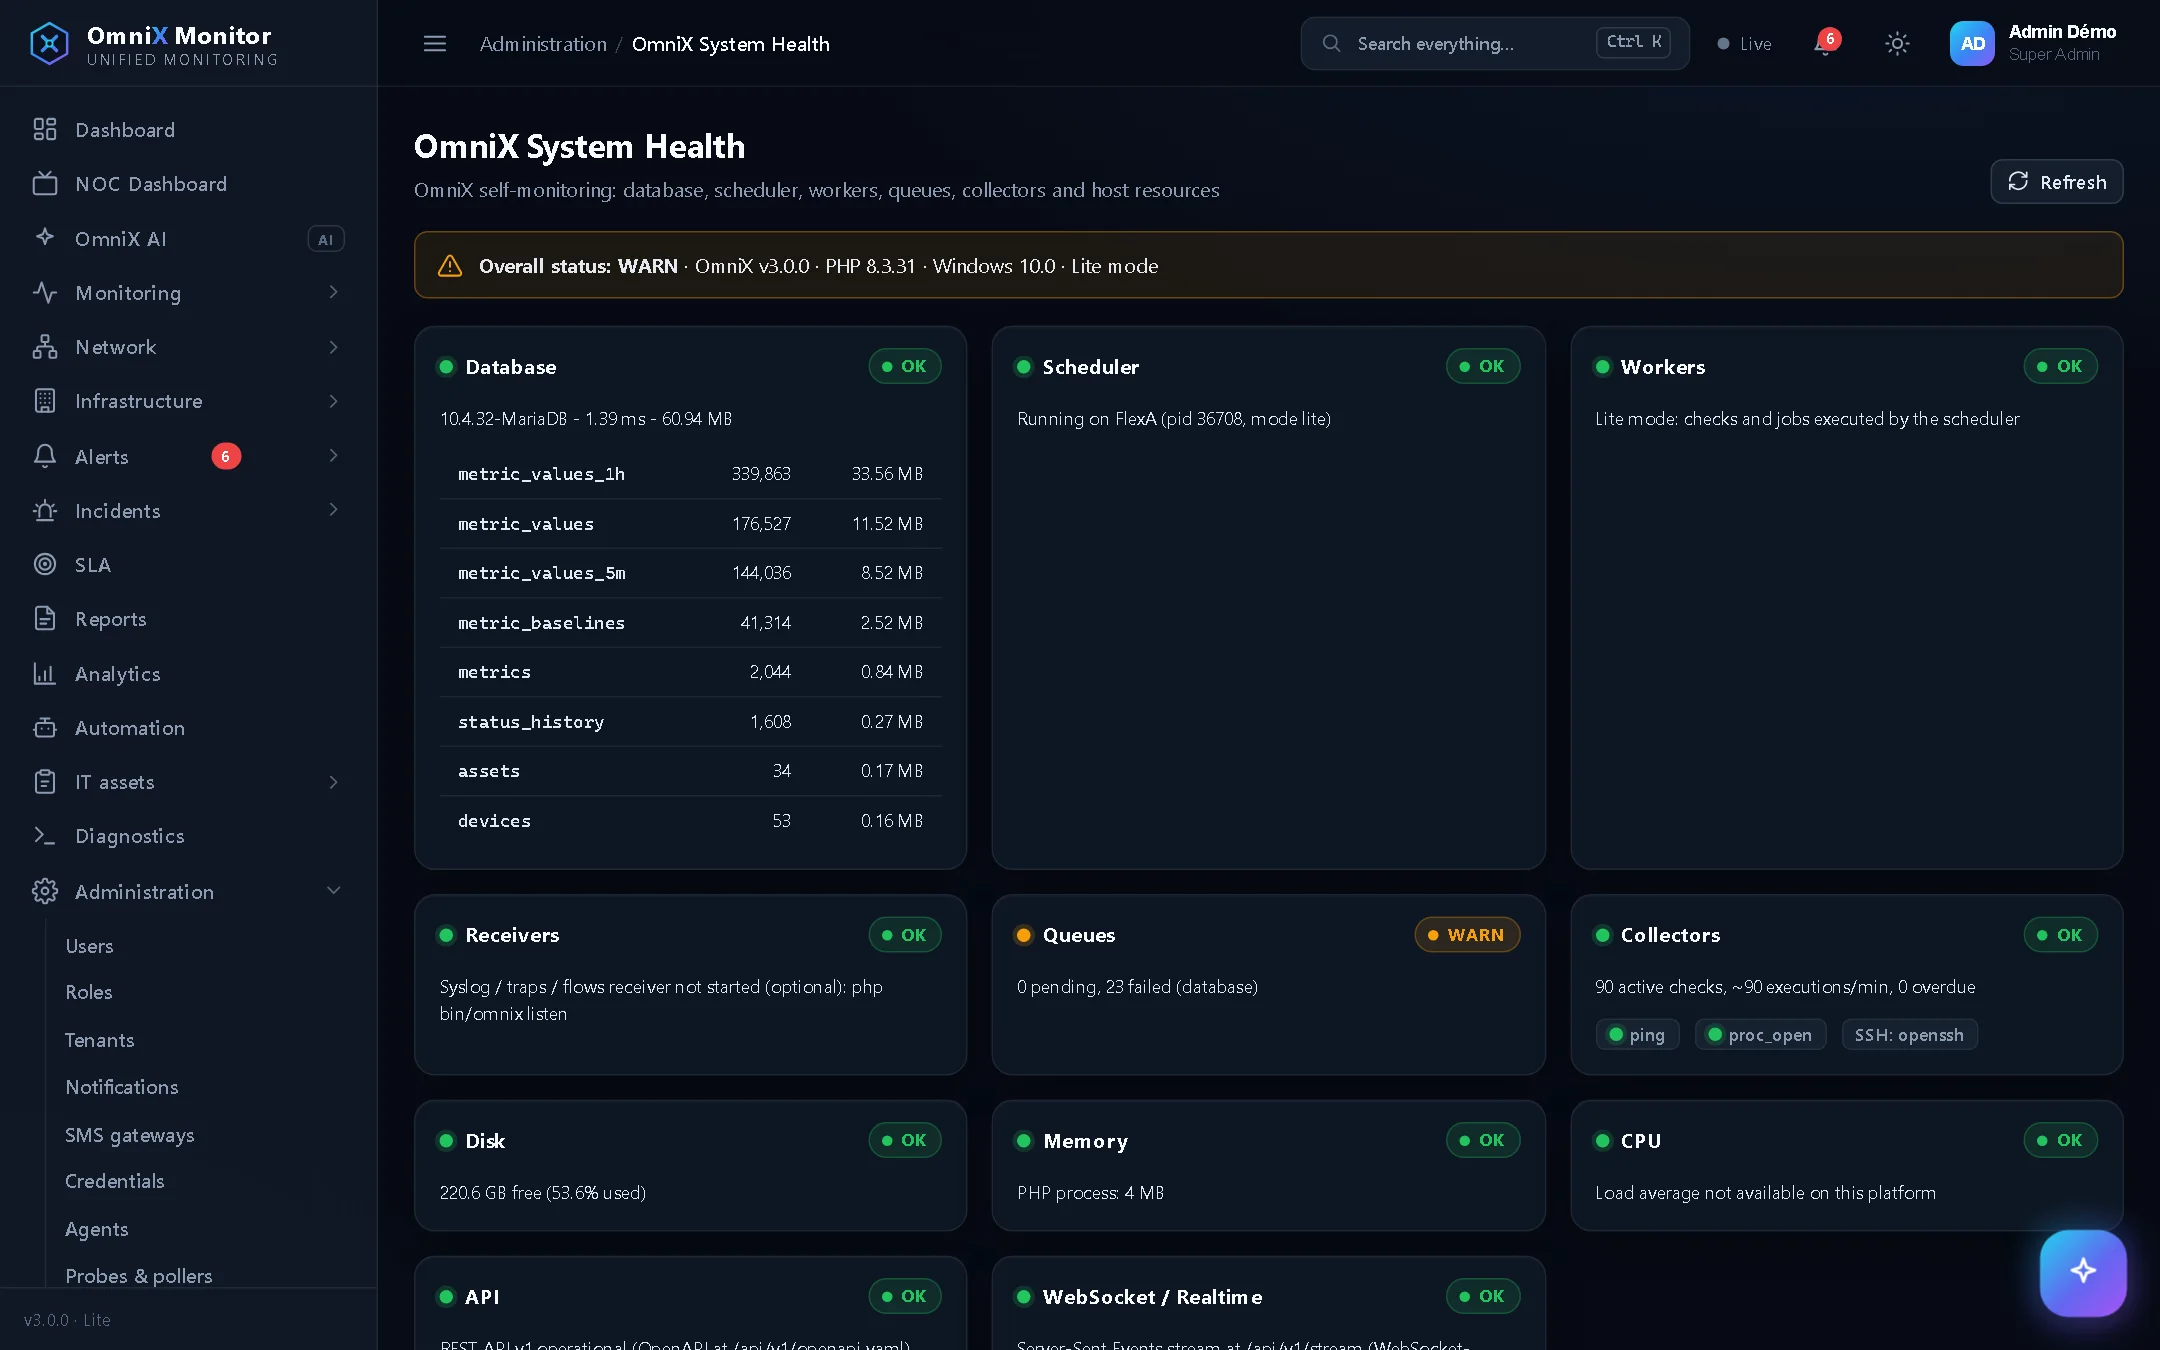This screenshot has height=1350, width=2160.
Task: Focus the Search everything field
Action: [1495, 43]
